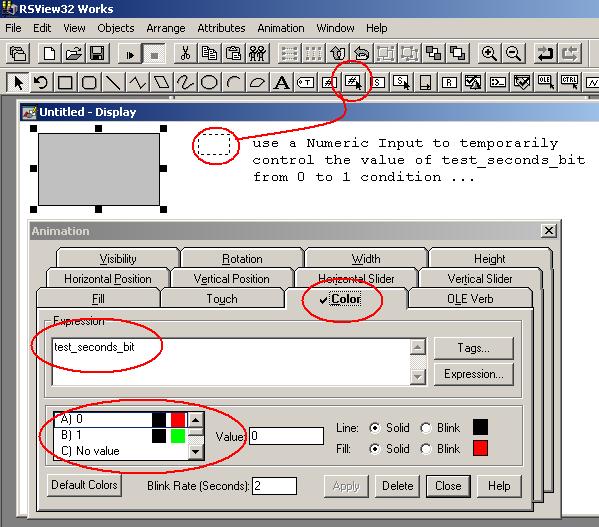Click green fill swatch in row B
The image size is (599, 527).
click(x=178, y=436)
